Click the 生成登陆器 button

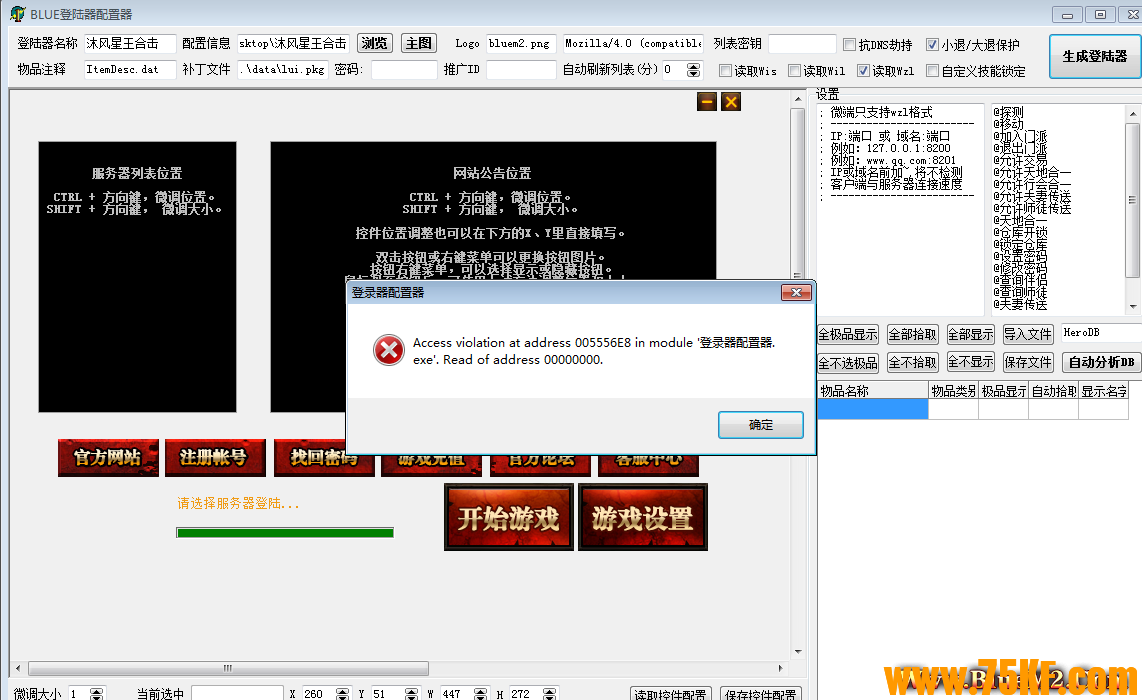pos(1095,56)
